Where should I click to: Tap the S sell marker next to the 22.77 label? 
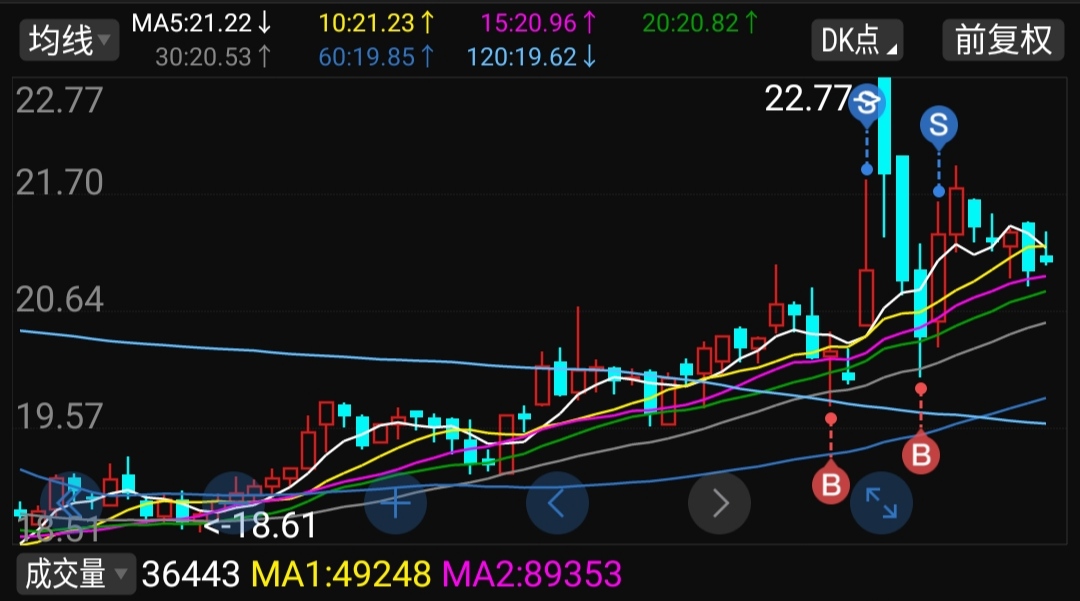[x=866, y=105]
